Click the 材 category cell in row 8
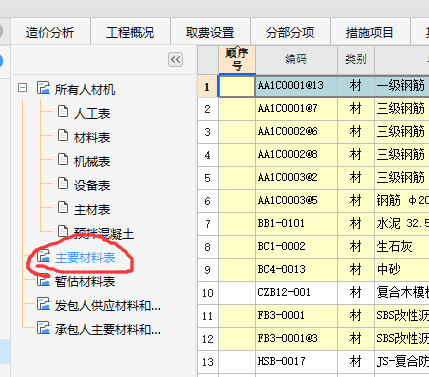429x377 pixels. [x=356, y=247]
